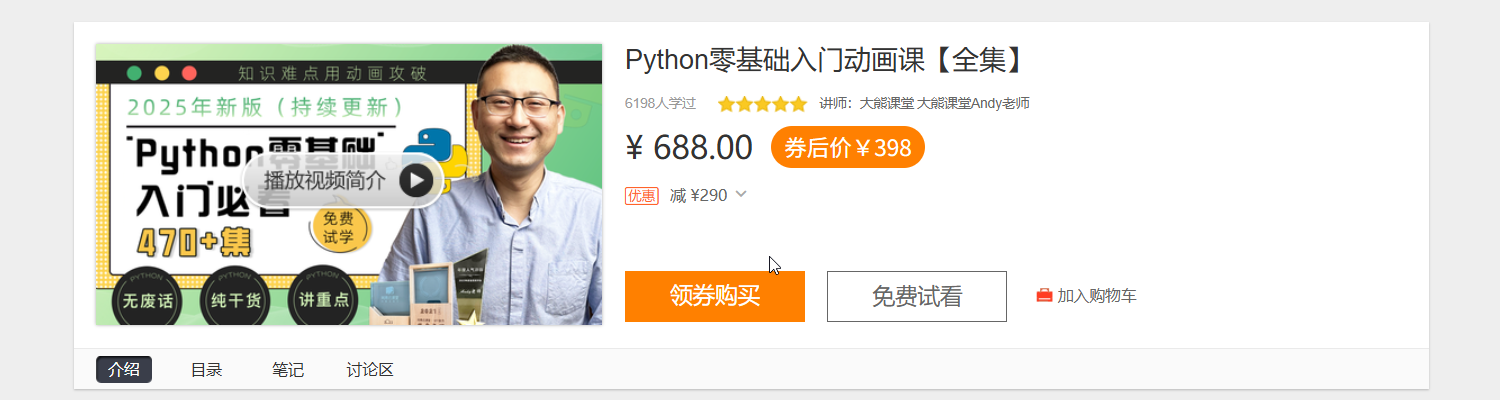Click the red 优惠 tag
The height and width of the screenshot is (400, 1500).
(x=642, y=195)
